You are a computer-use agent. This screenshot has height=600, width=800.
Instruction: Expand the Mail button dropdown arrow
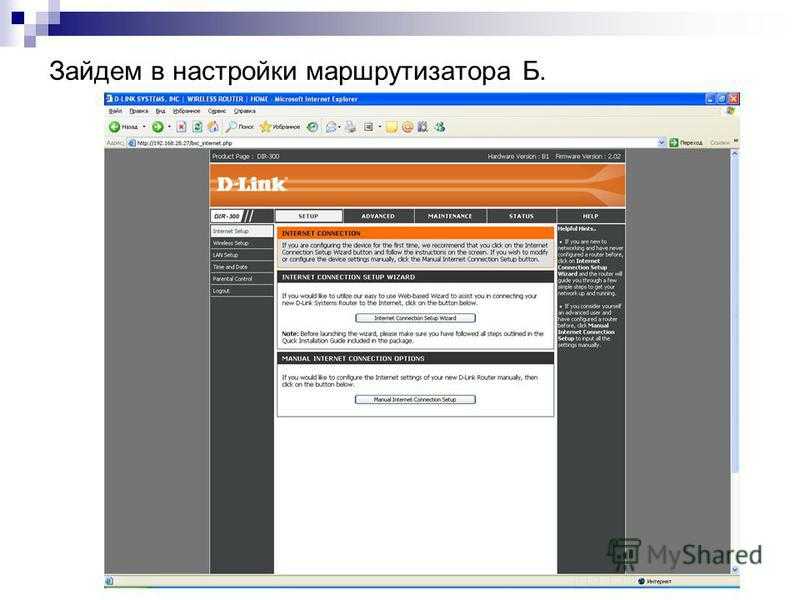[339, 127]
